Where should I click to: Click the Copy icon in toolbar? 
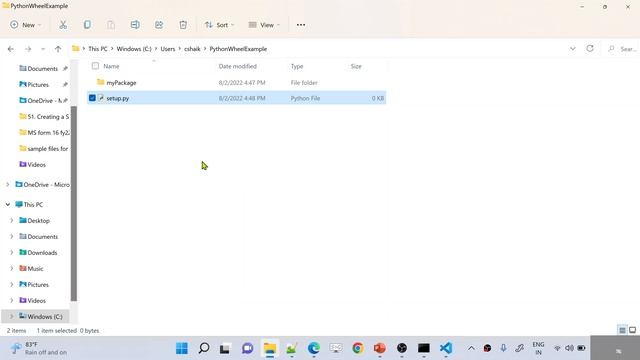coord(87,25)
